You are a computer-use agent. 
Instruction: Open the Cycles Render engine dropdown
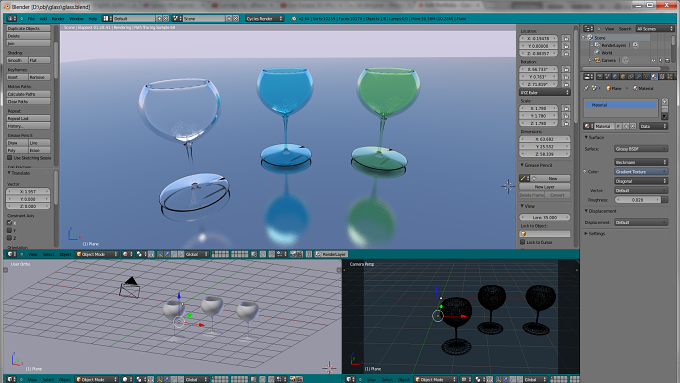265,19
